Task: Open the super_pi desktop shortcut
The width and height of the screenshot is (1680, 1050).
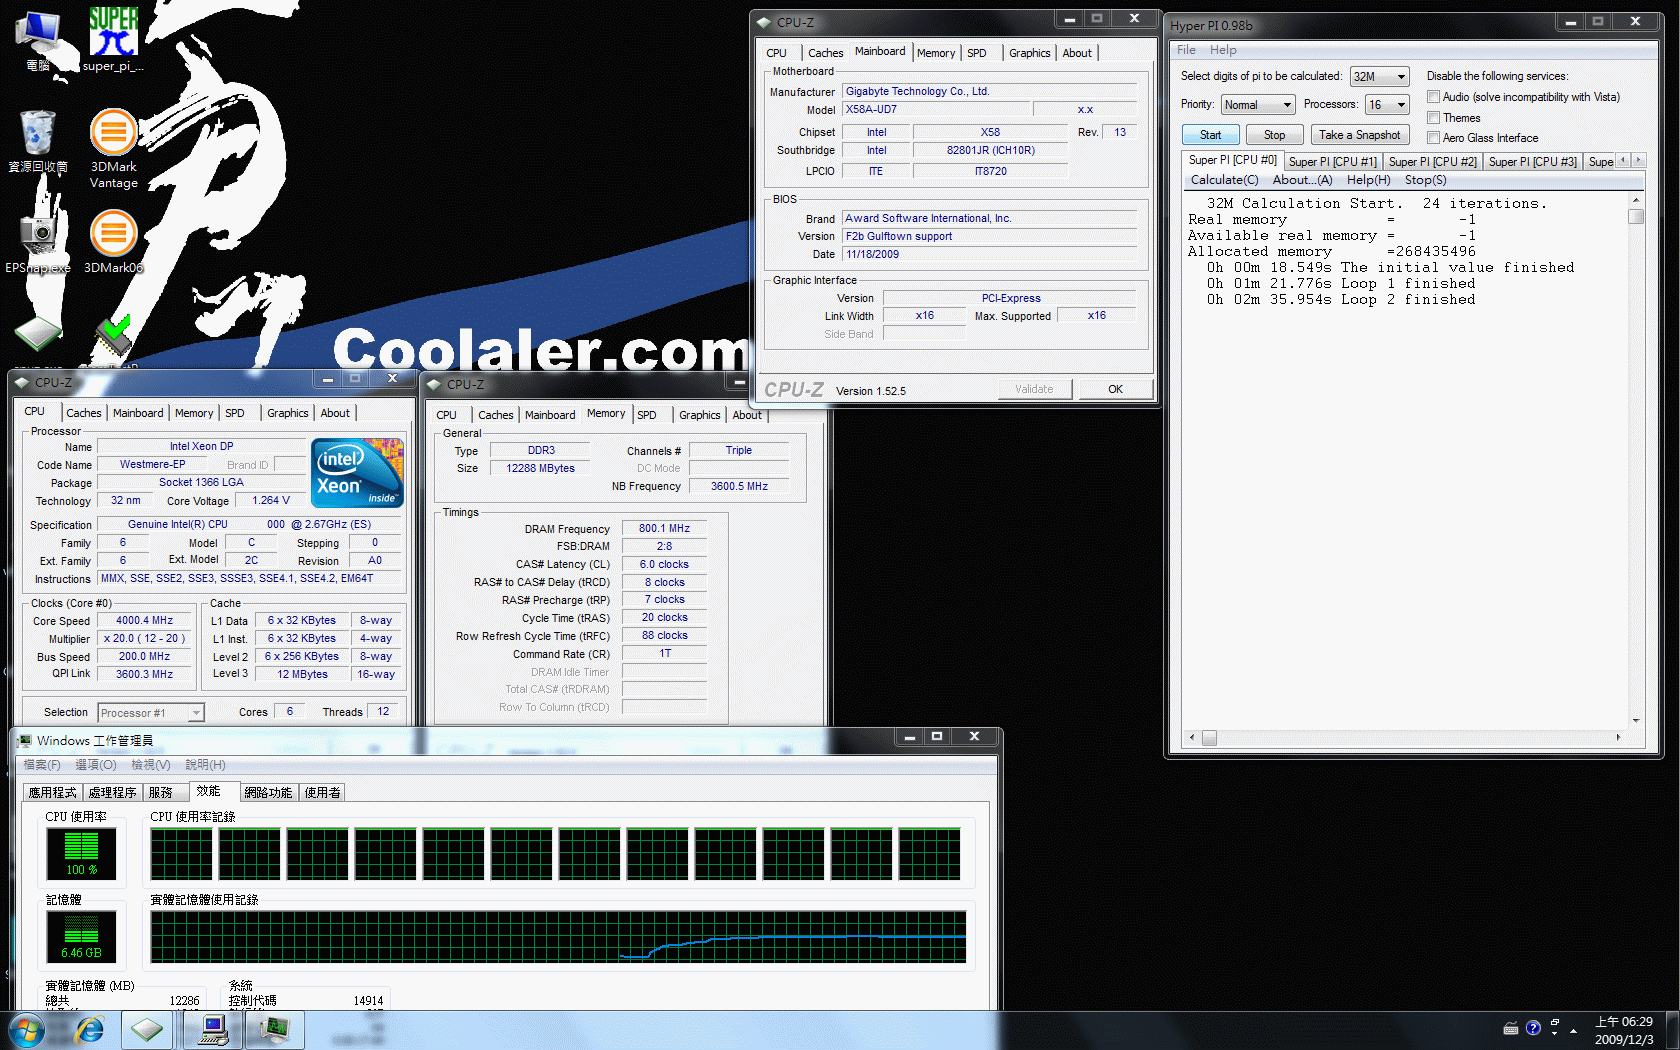Action: click(113, 40)
